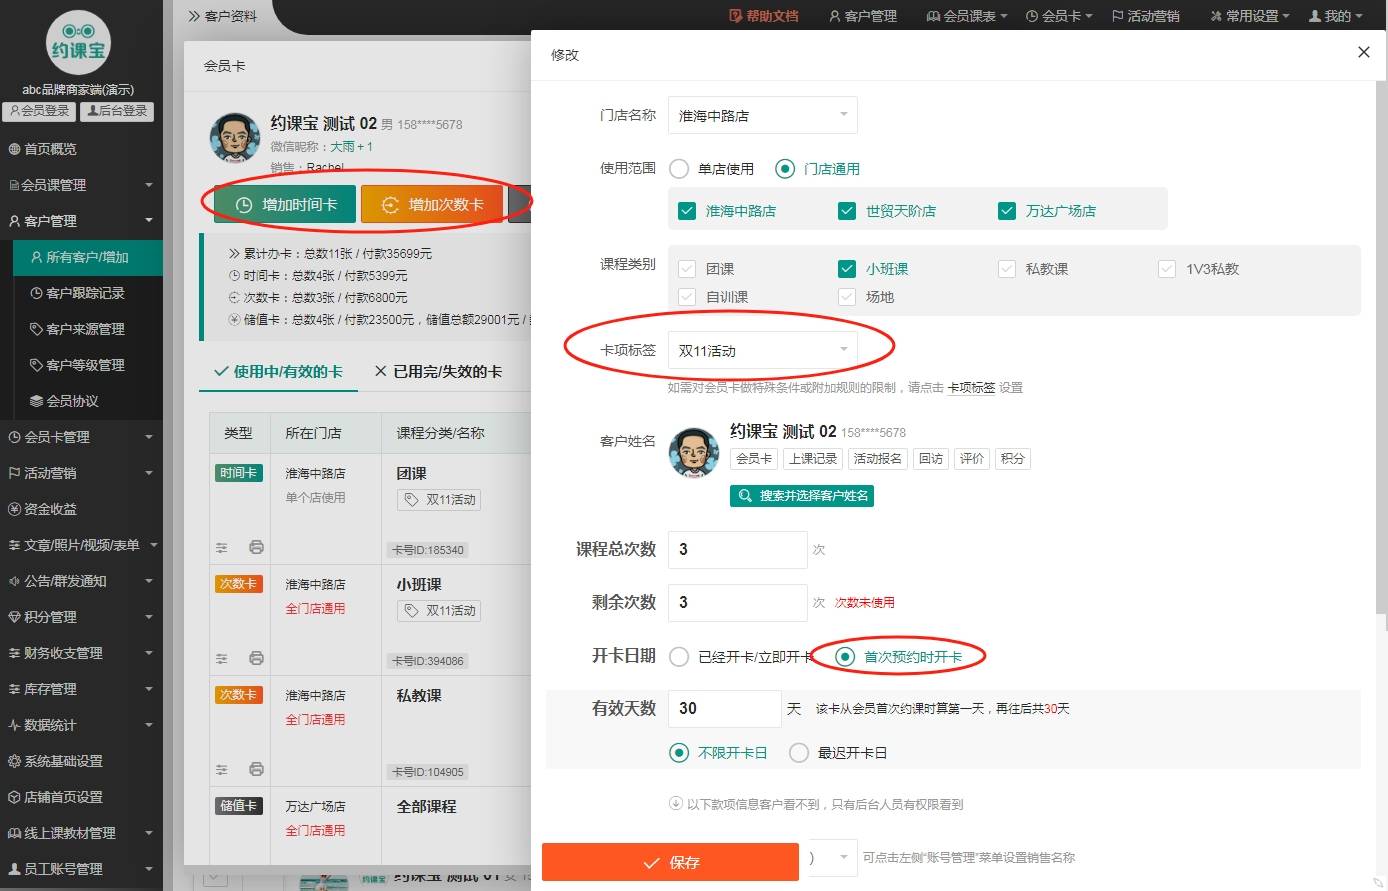Open 帮助文档 in top bar
The image size is (1388, 891).
(x=764, y=16)
